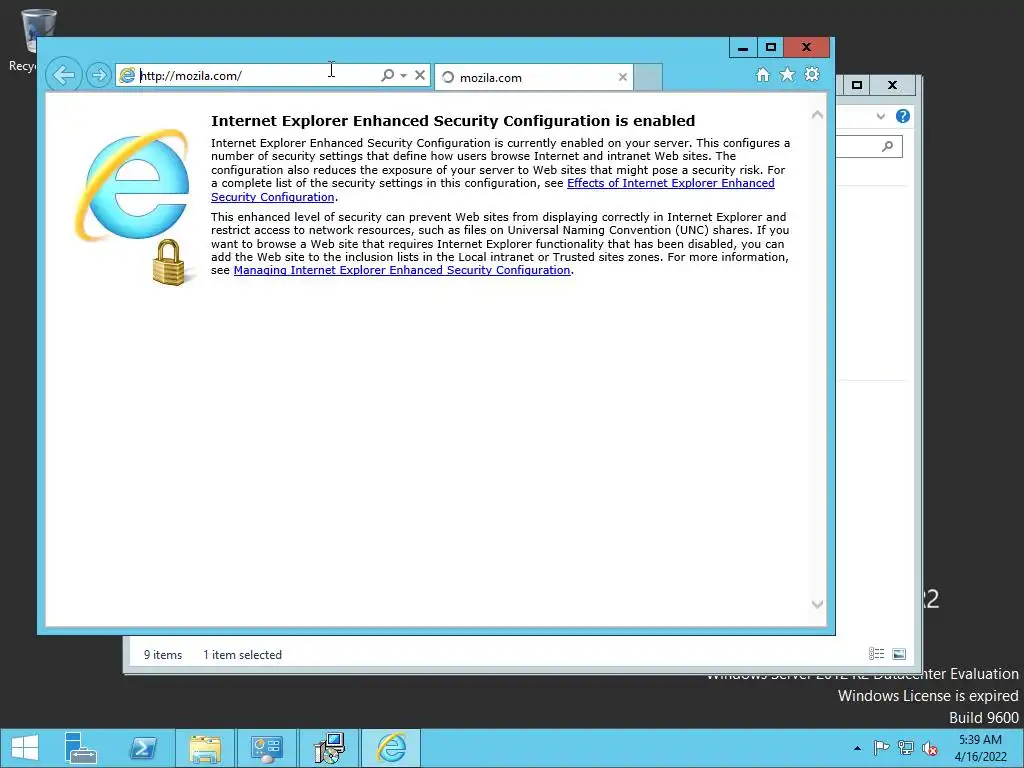Switch Explorer window to details view icon

pos(876,654)
